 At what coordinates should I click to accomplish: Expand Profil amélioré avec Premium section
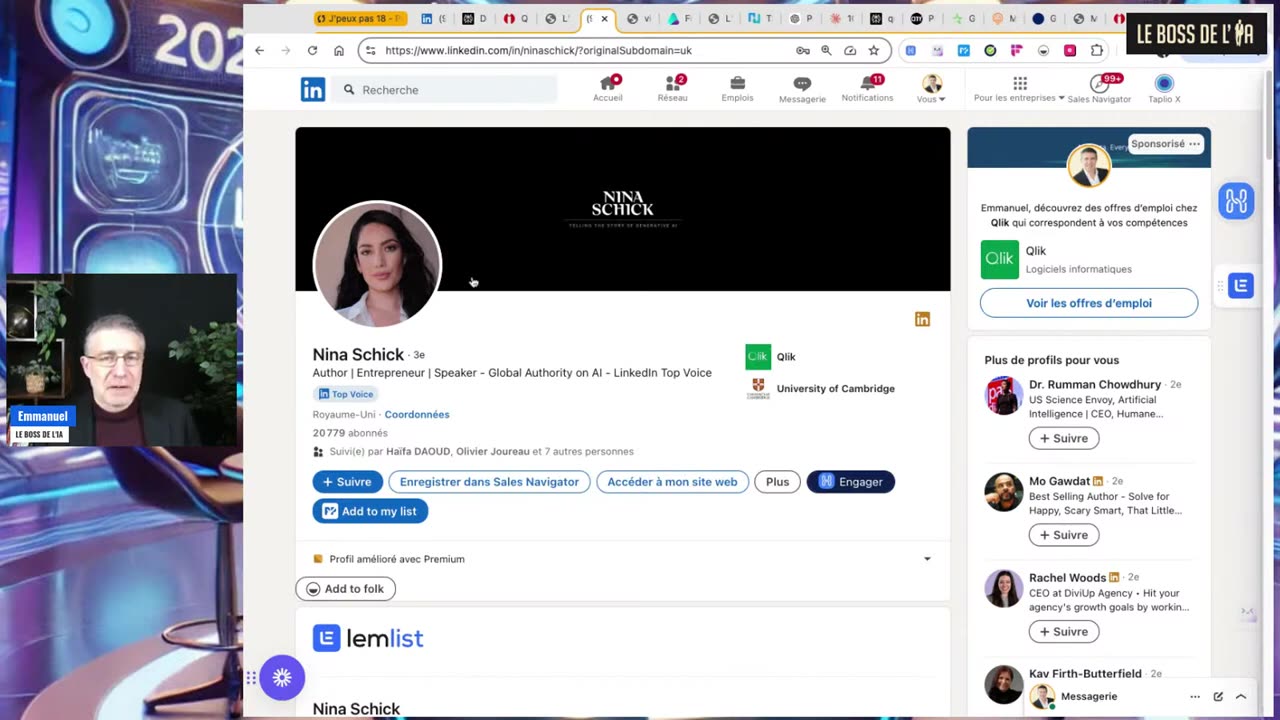(927, 559)
